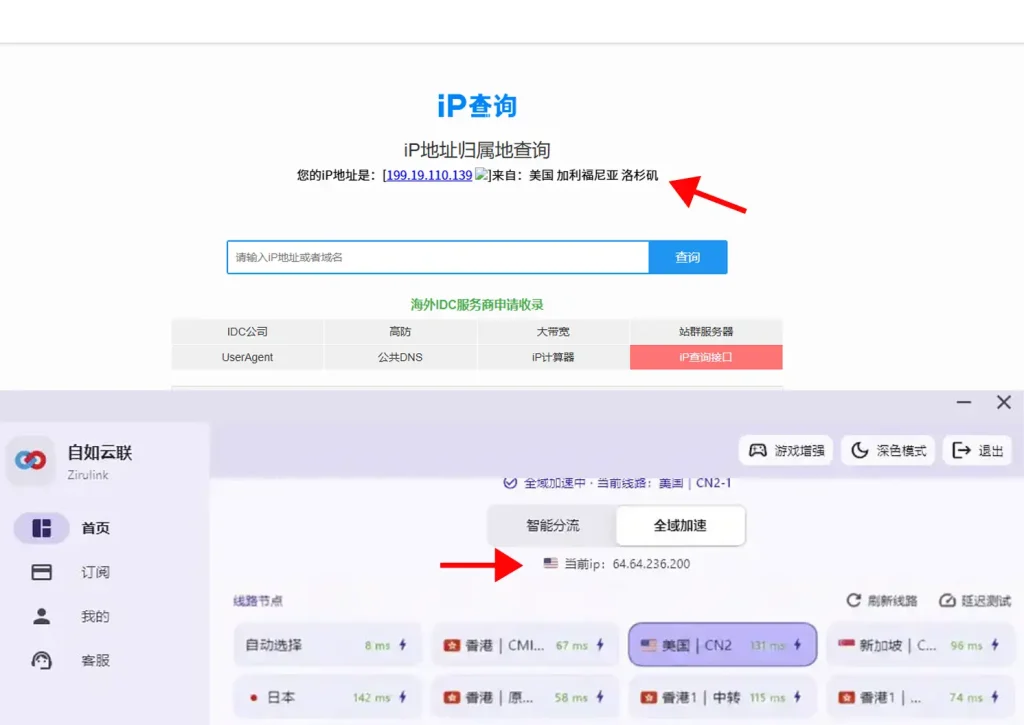The width and height of the screenshot is (1024, 725).
Task: Open the UserAgent cell
Action: (x=248, y=357)
